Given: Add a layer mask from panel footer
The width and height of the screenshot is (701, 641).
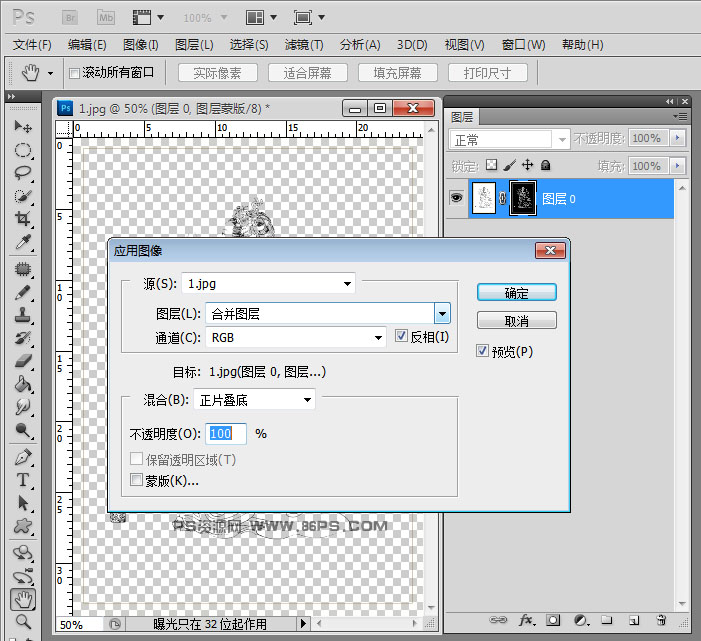Looking at the screenshot, I should (553, 620).
